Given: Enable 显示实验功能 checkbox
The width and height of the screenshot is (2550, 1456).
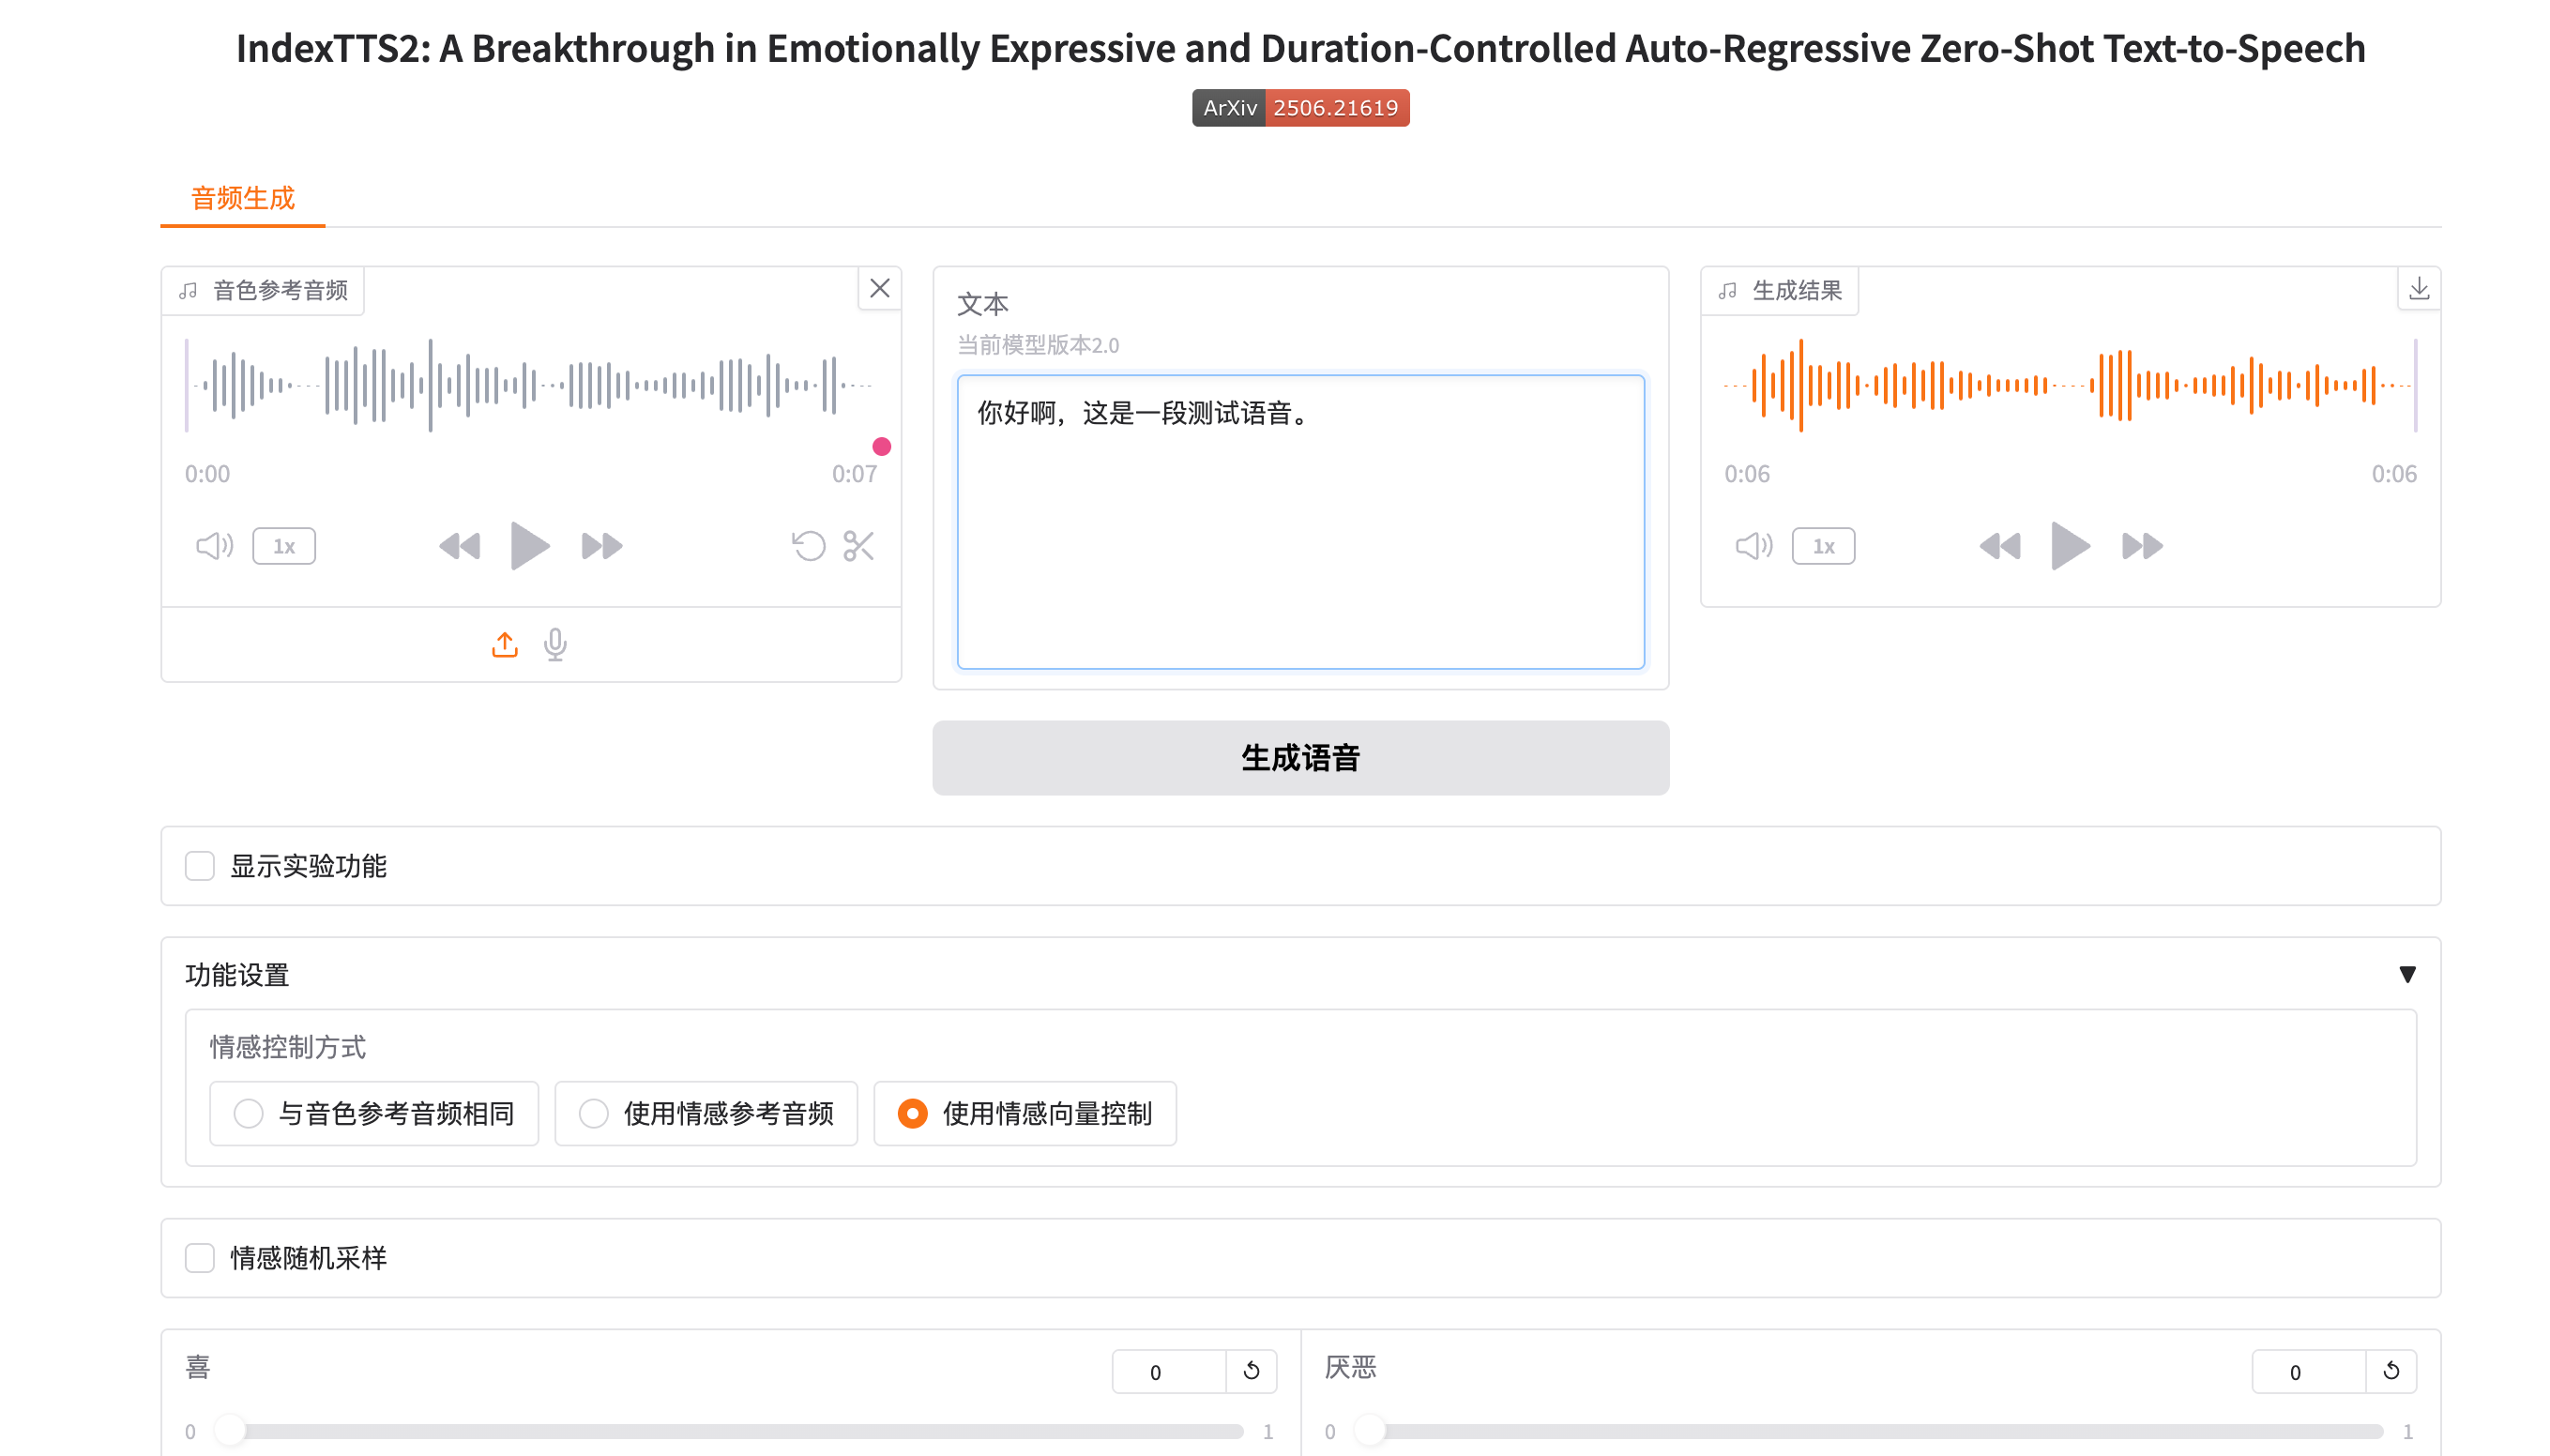Looking at the screenshot, I should click(x=200, y=866).
